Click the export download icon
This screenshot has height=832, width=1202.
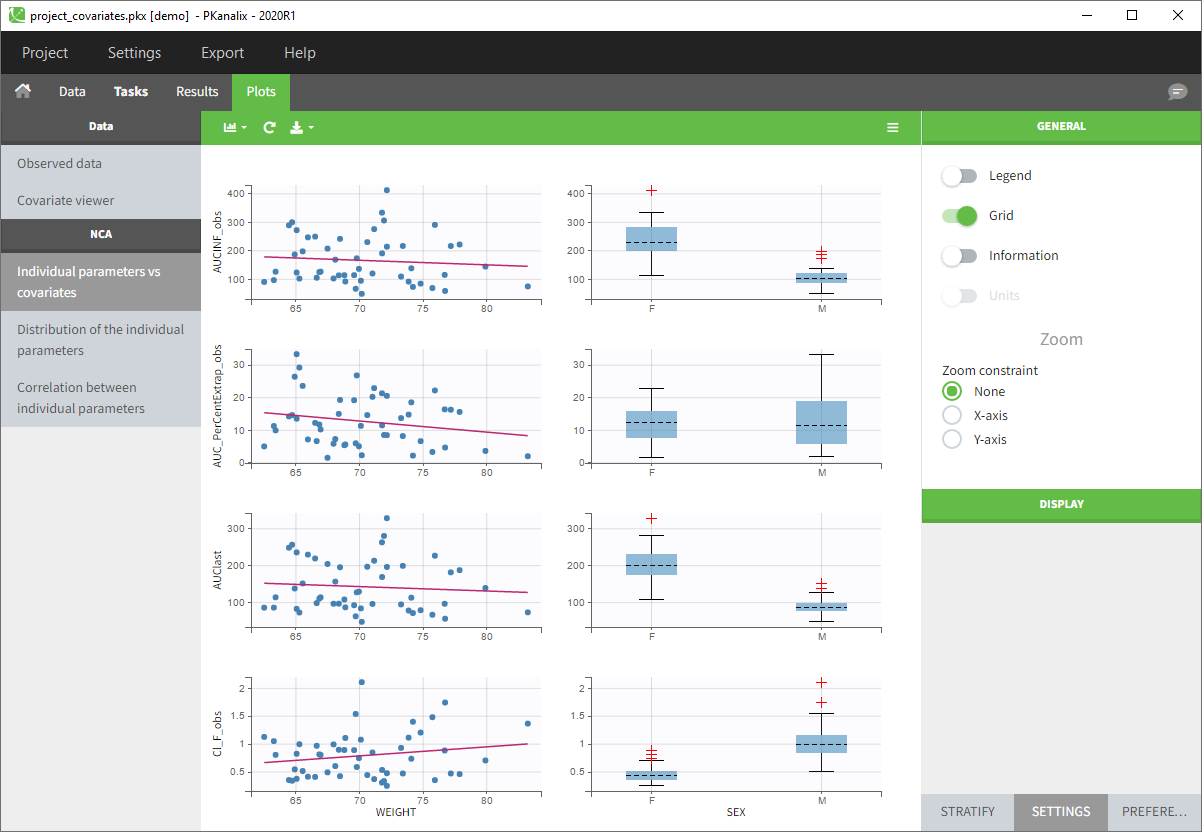300,128
